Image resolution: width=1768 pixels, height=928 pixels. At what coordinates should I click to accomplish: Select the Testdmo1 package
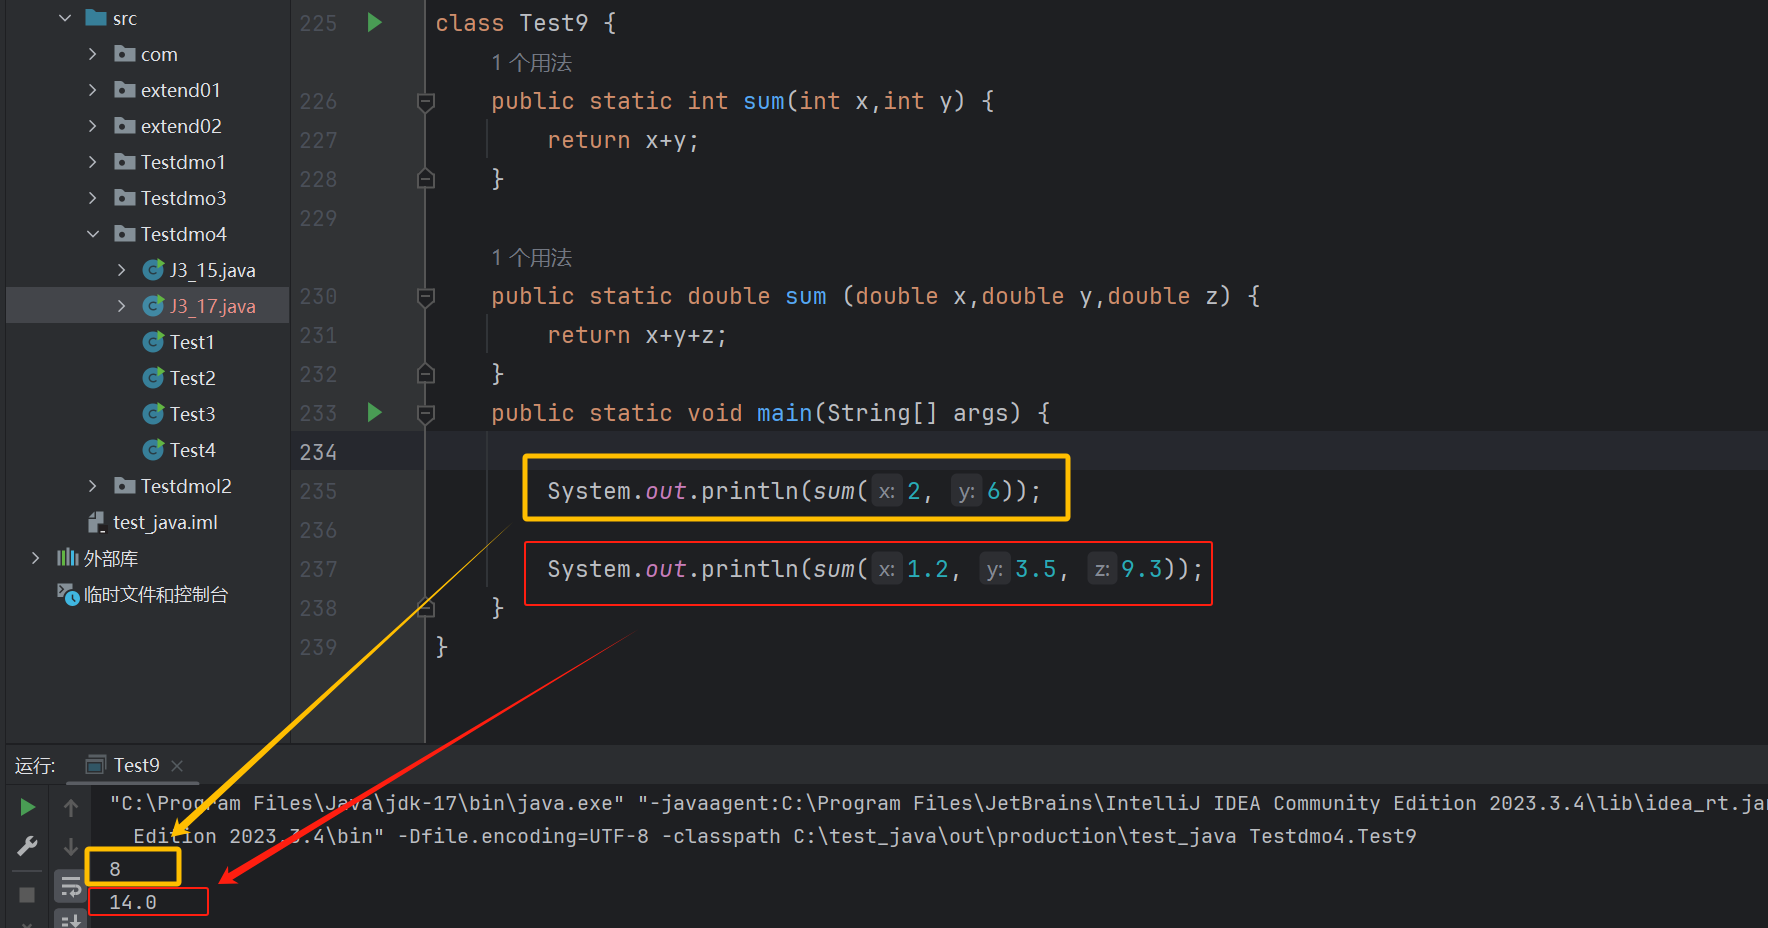(x=170, y=162)
